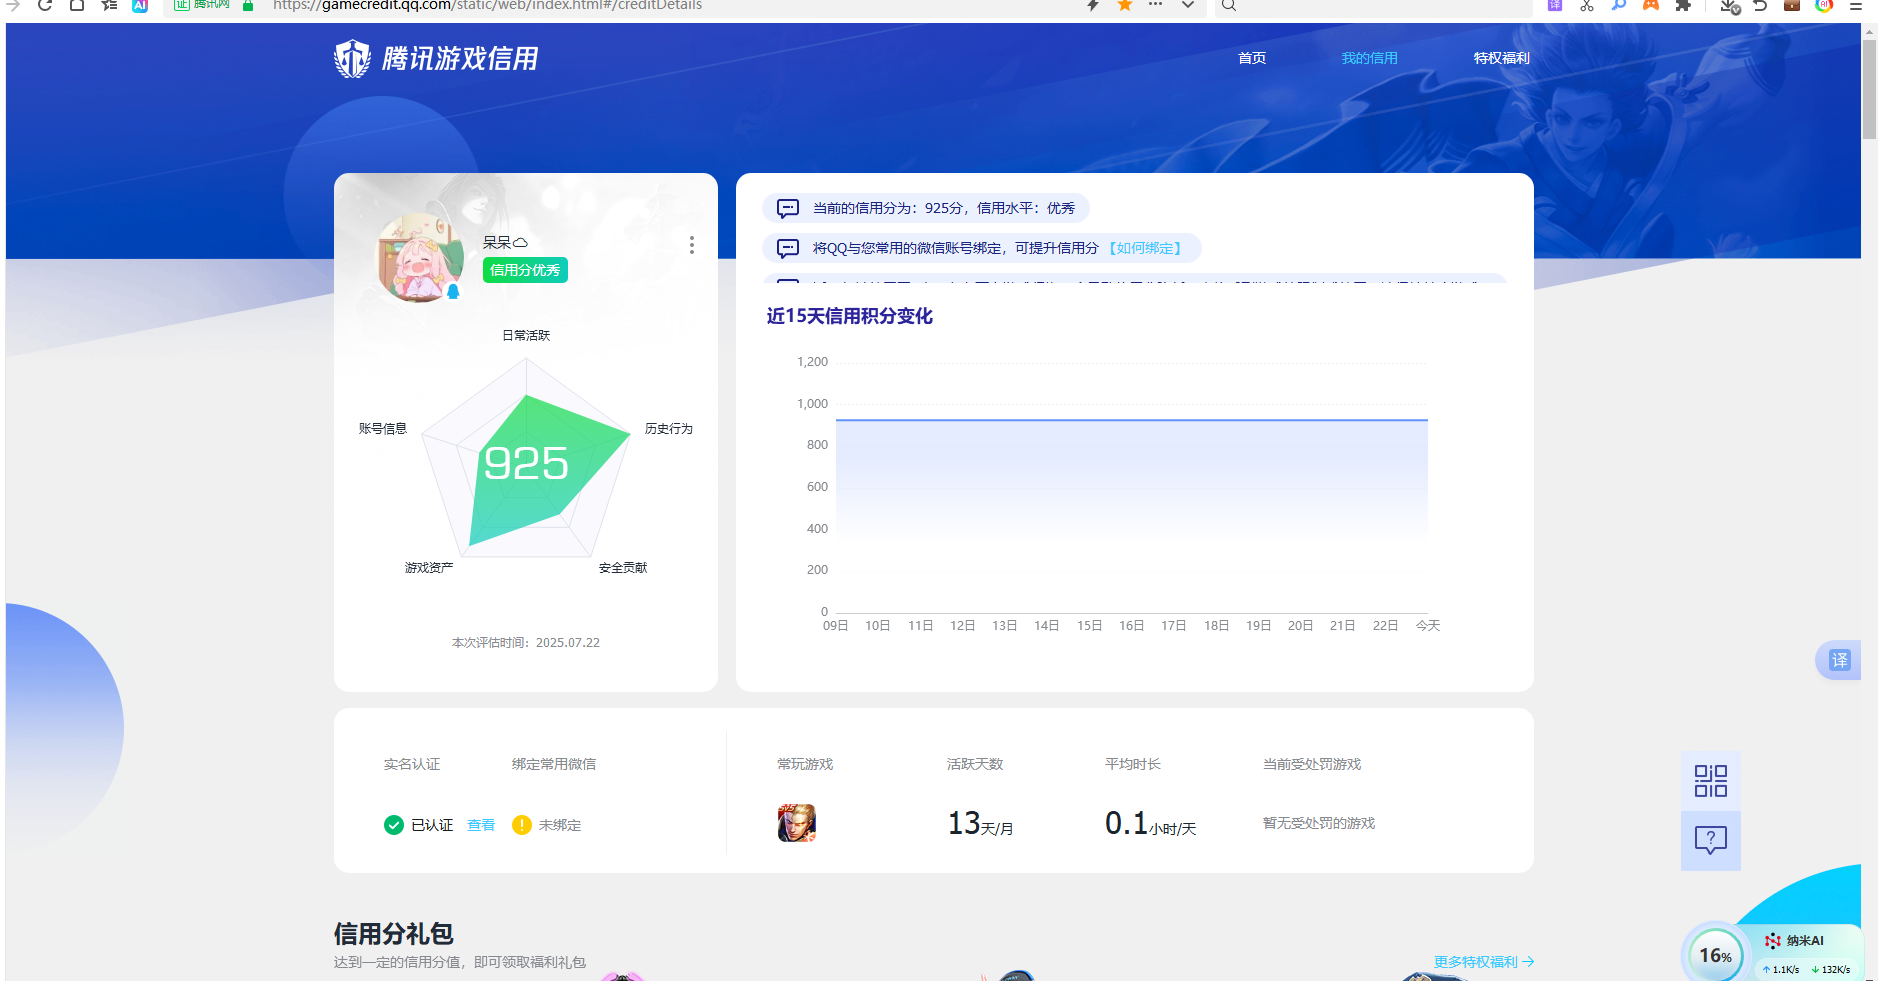
Task: Click the Tencent Game Credit shield logo
Action: [x=352, y=59]
